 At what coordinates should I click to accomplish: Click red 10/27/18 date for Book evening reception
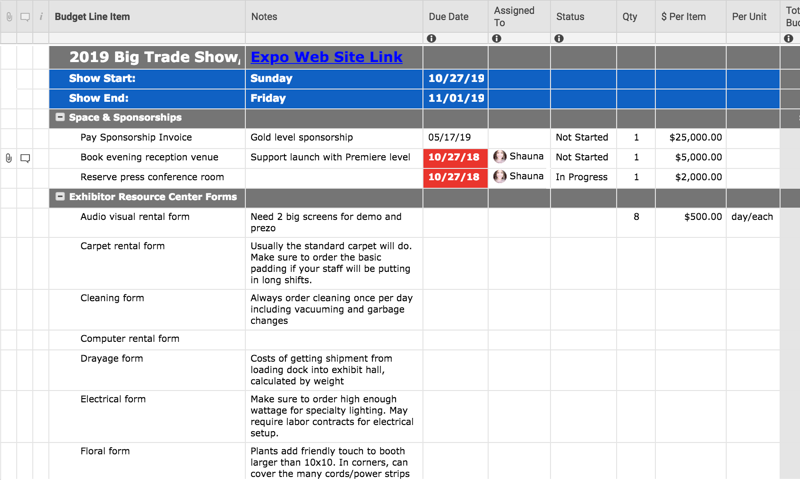click(x=456, y=158)
